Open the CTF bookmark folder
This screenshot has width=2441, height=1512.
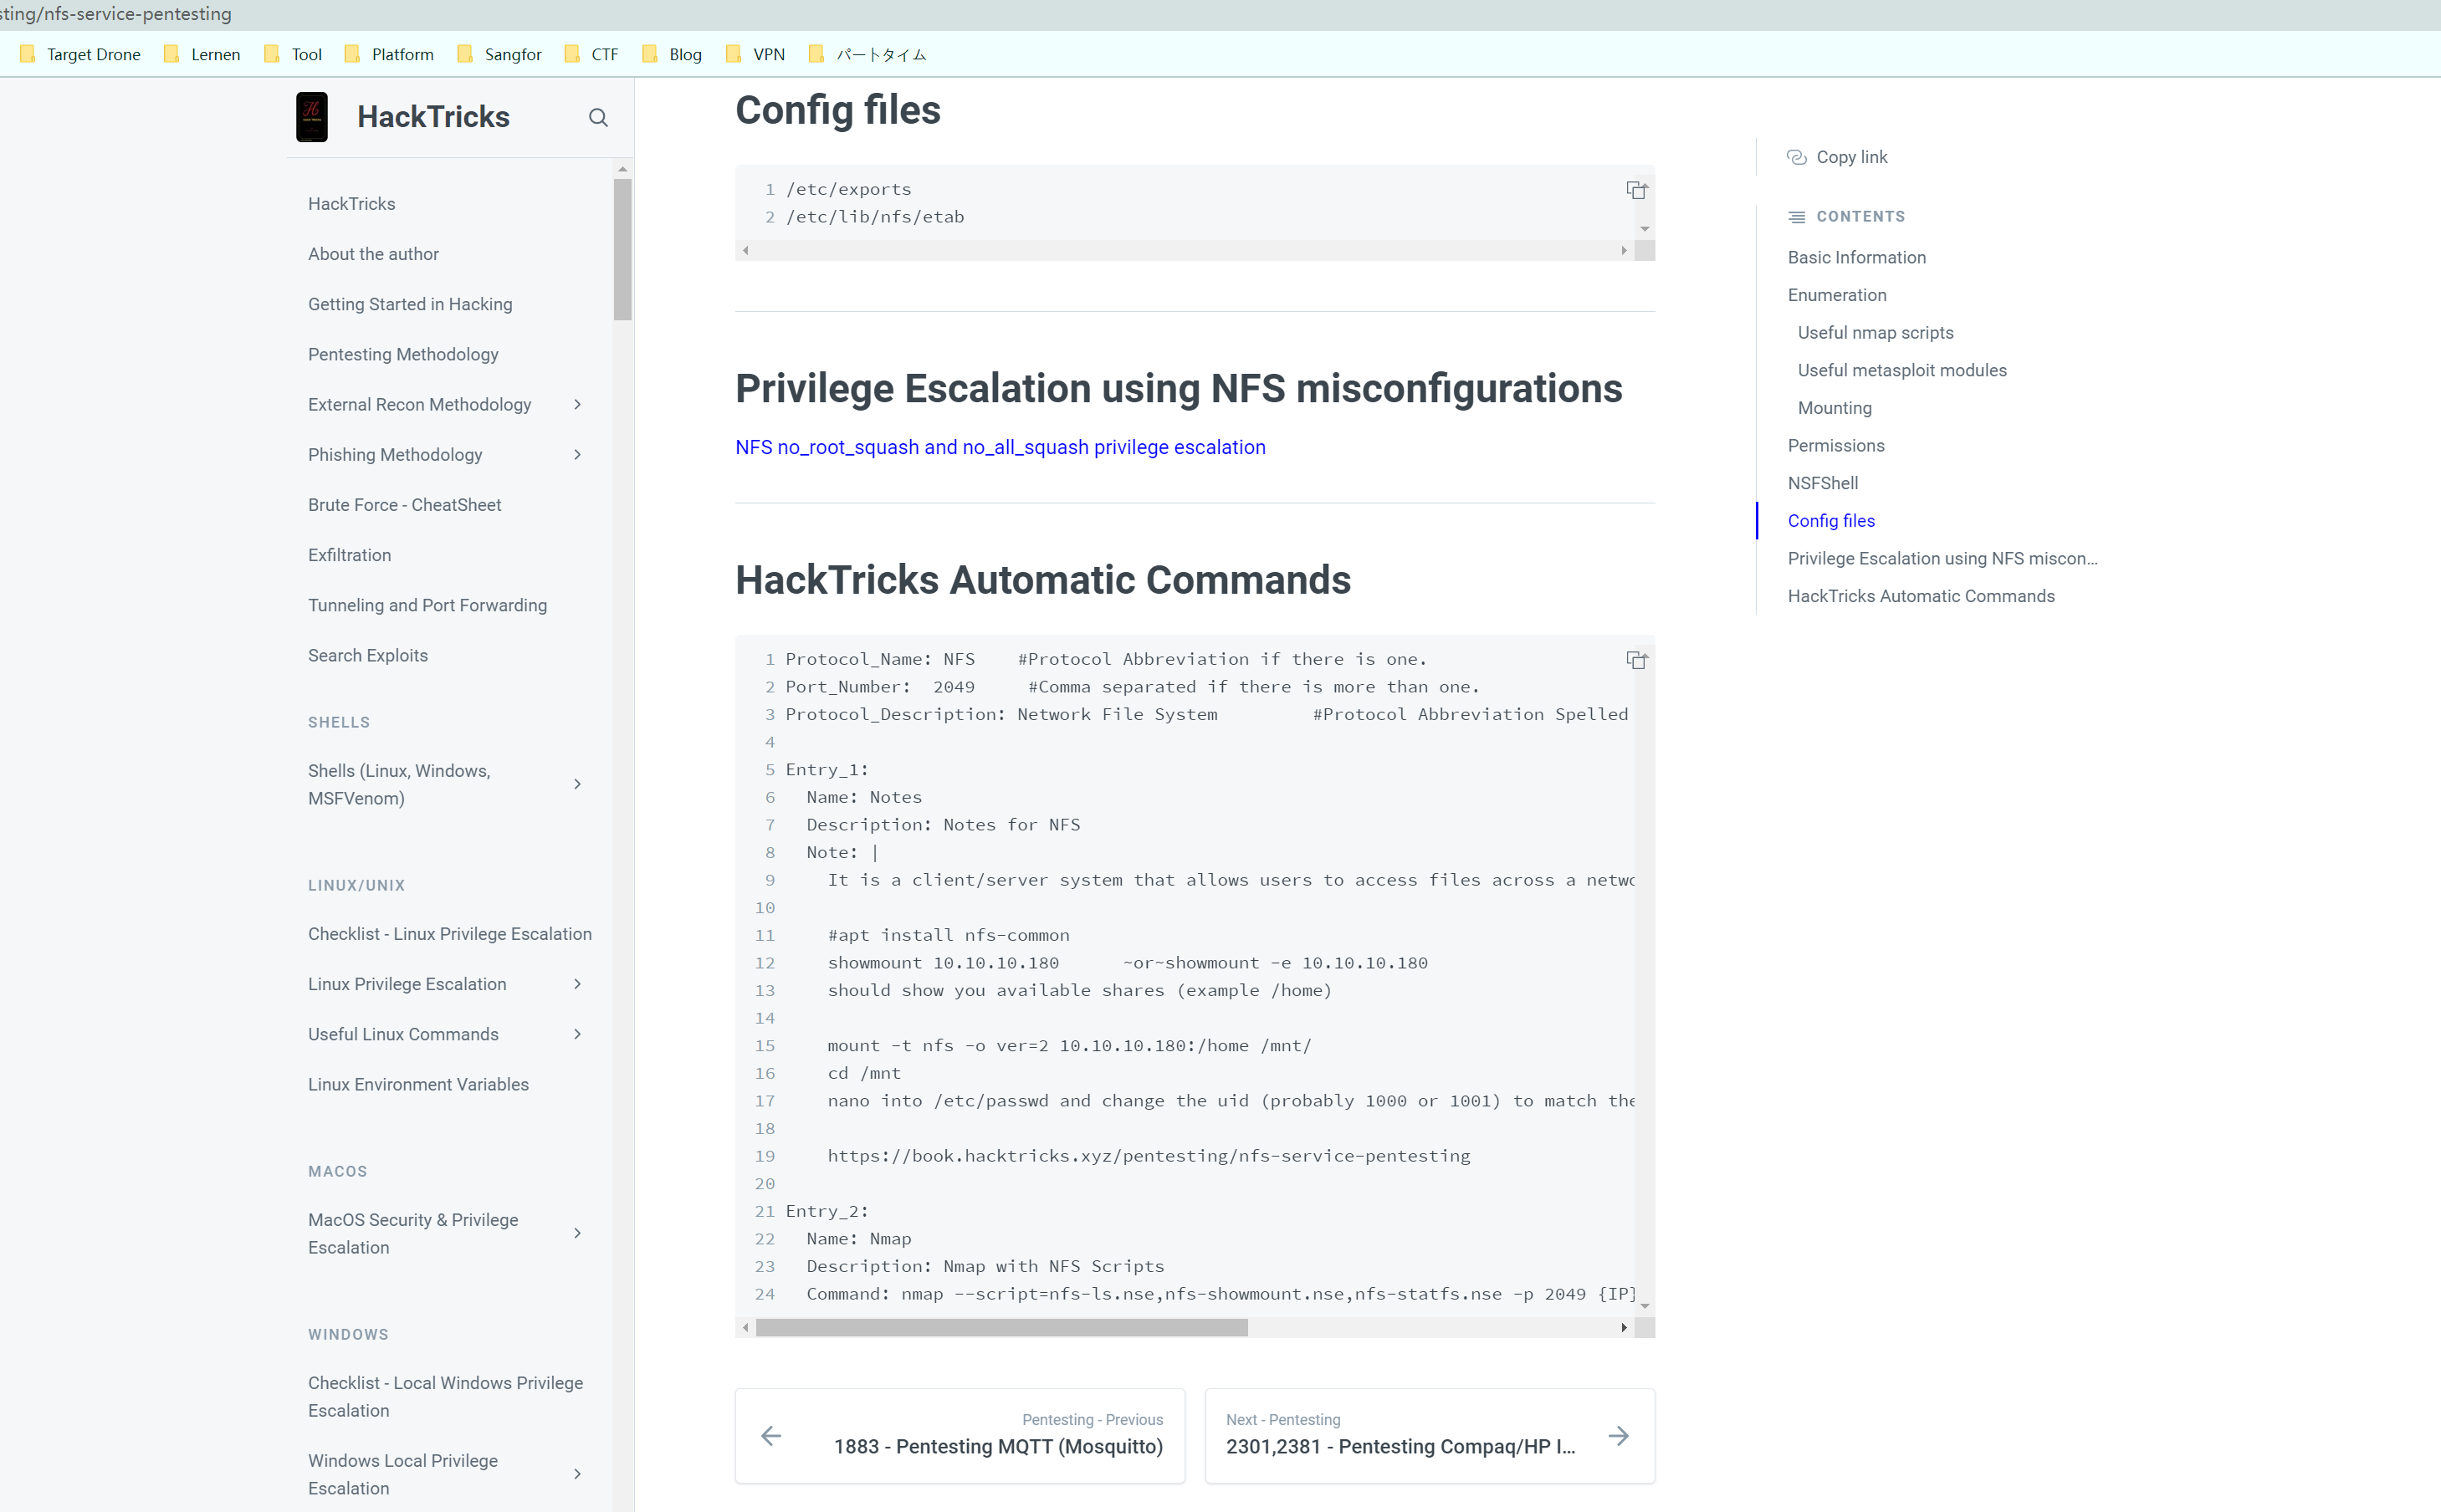pos(591,54)
